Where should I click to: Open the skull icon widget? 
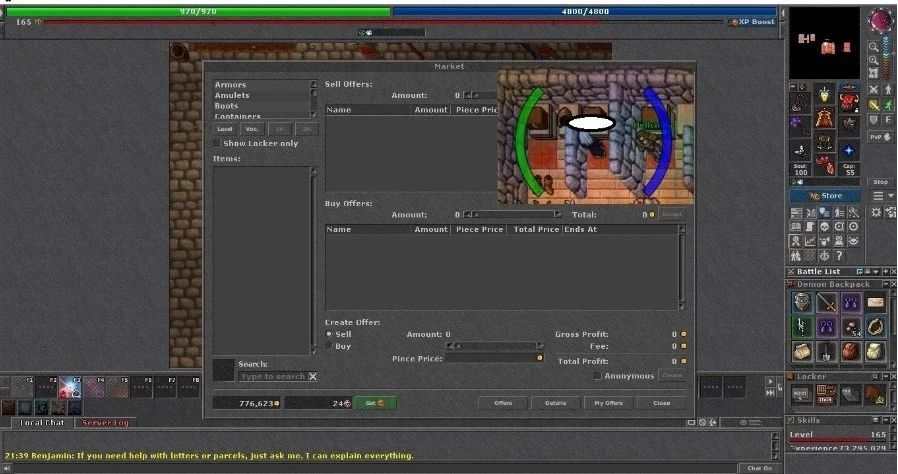point(824,227)
